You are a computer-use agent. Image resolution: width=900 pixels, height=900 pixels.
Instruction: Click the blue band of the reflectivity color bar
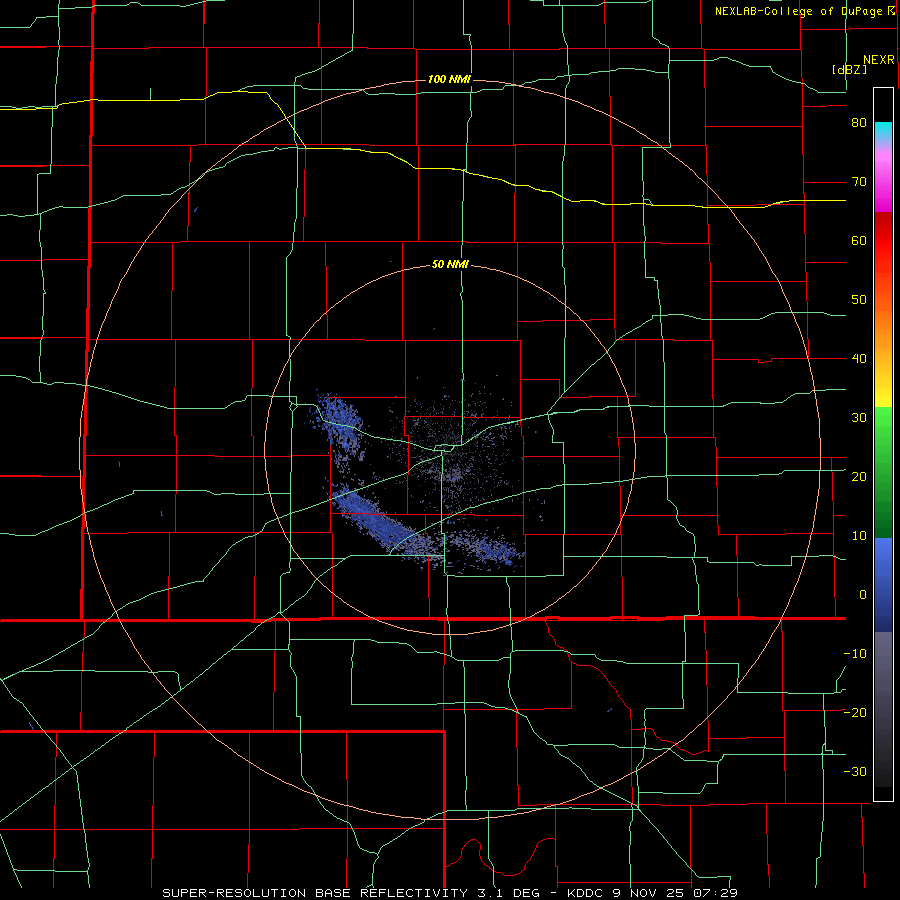pyautogui.click(x=883, y=584)
